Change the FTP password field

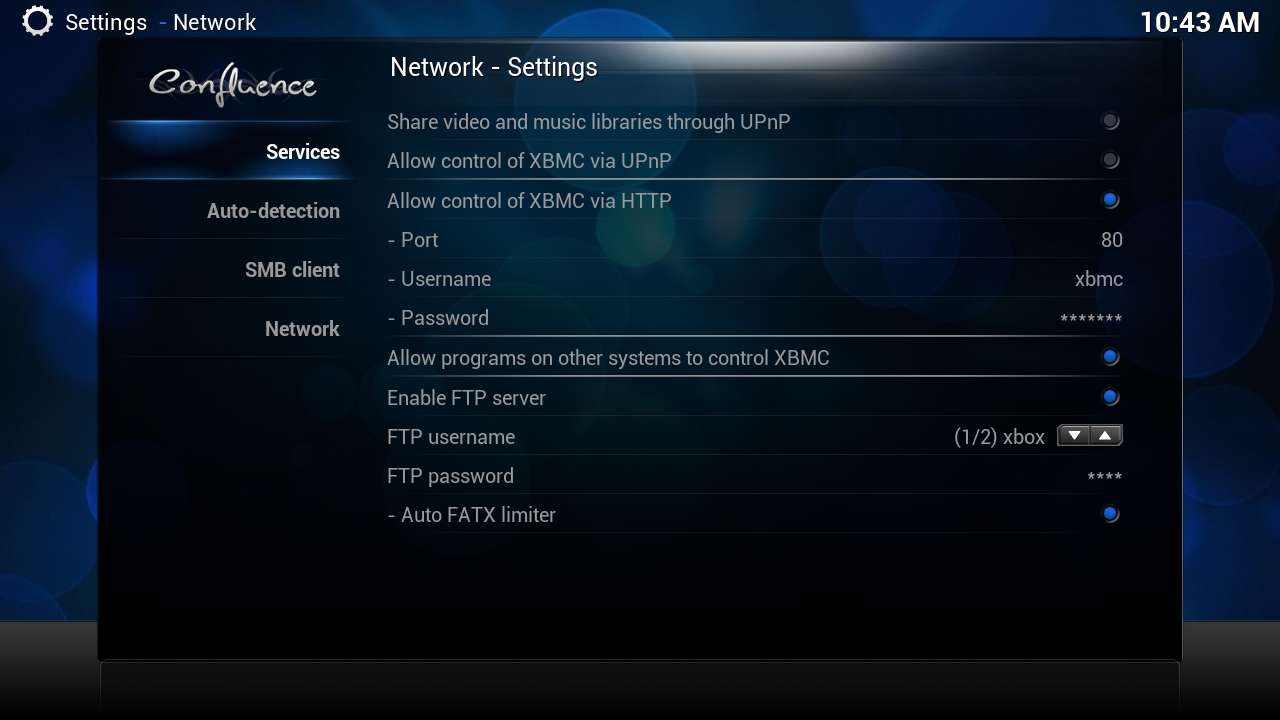point(755,476)
